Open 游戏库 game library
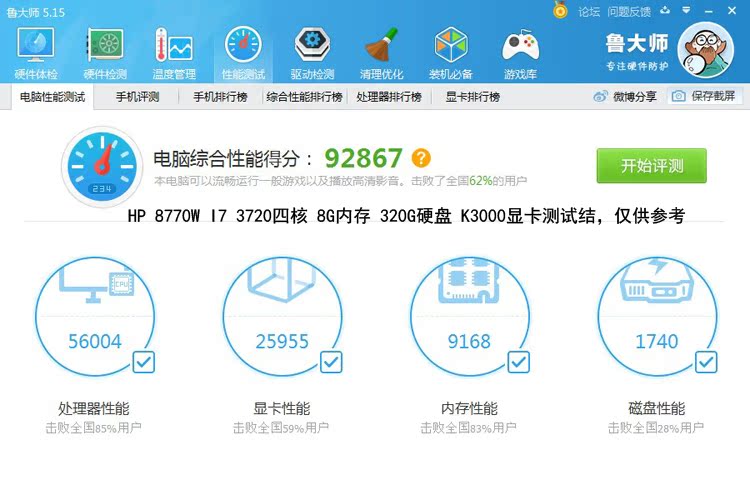This screenshot has height=500, width=750. [520, 53]
